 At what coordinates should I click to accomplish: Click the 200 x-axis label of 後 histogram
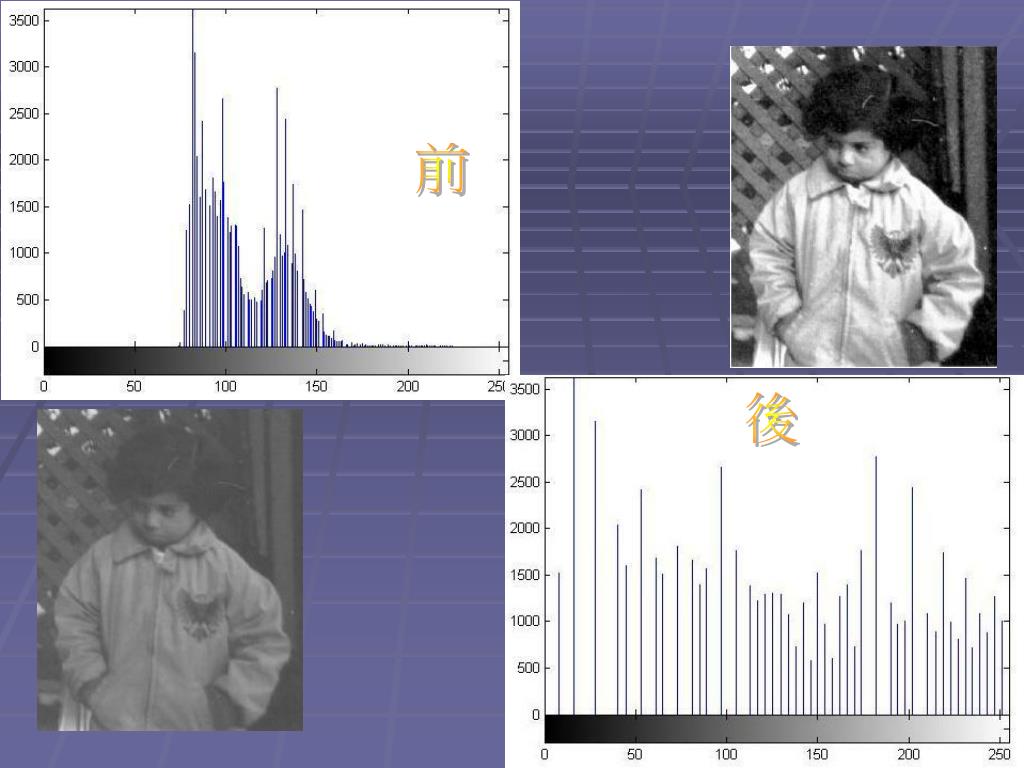point(908,754)
